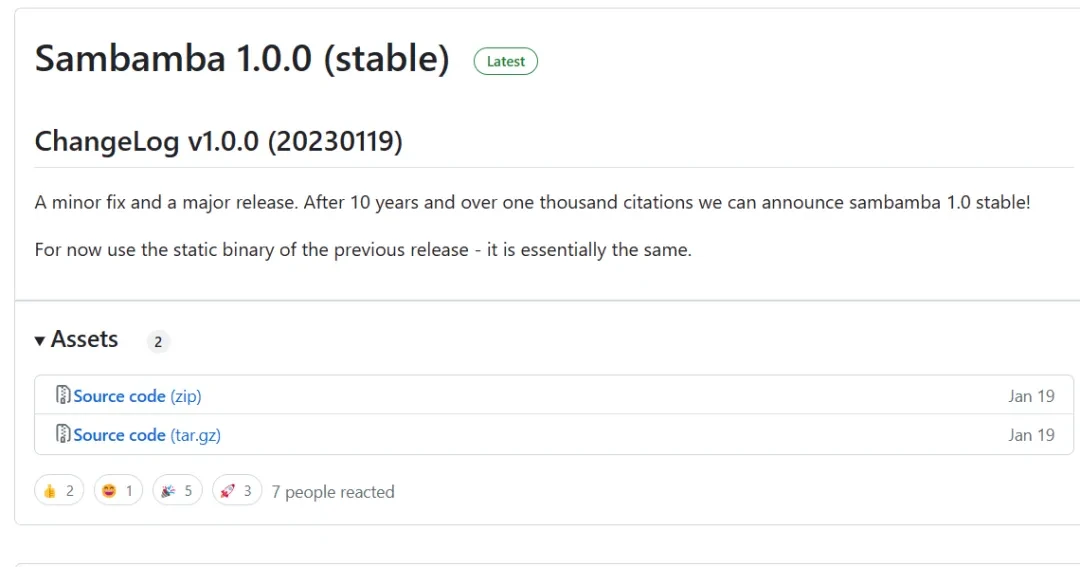The height and width of the screenshot is (567, 1080).
Task: Click the ChangeLog v1.0.0 (20230119) heading
Action: [x=218, y=142]
